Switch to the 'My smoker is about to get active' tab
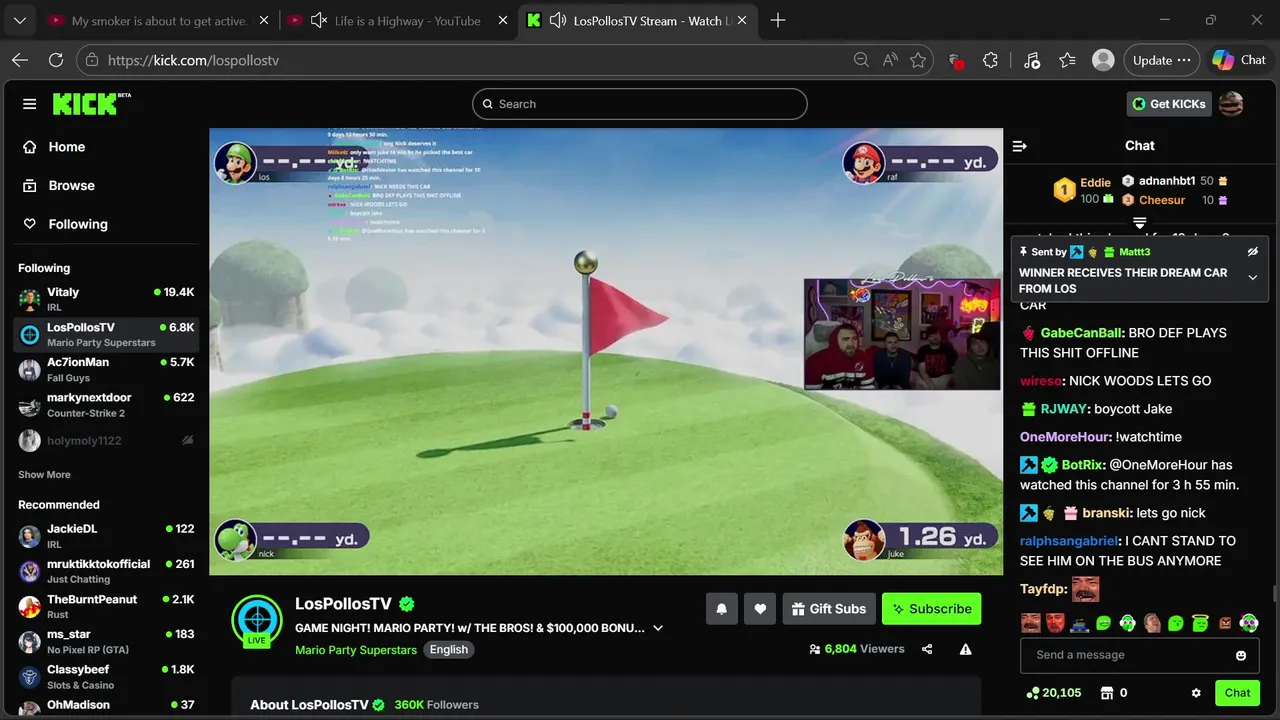1280x720 pixels. click(x=158, y=20)
